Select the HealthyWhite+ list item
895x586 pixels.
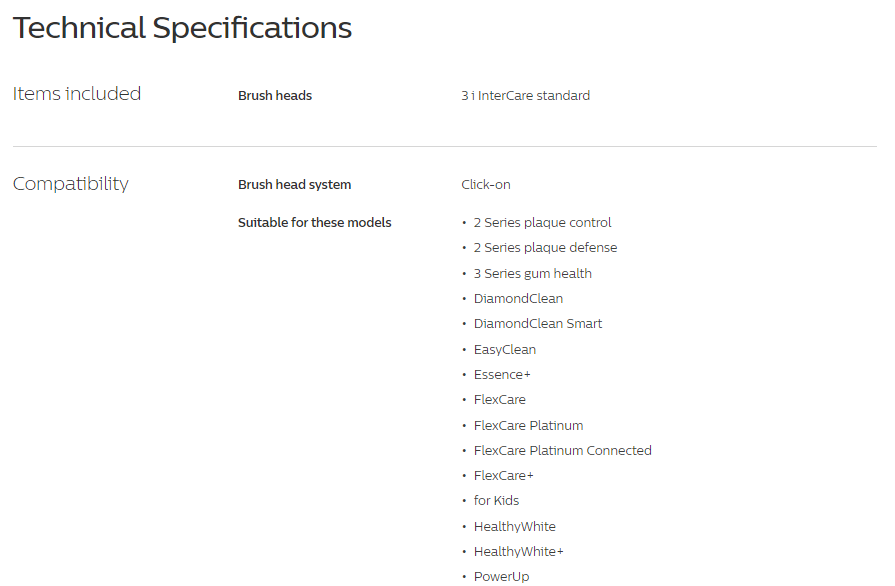[519, 551]
